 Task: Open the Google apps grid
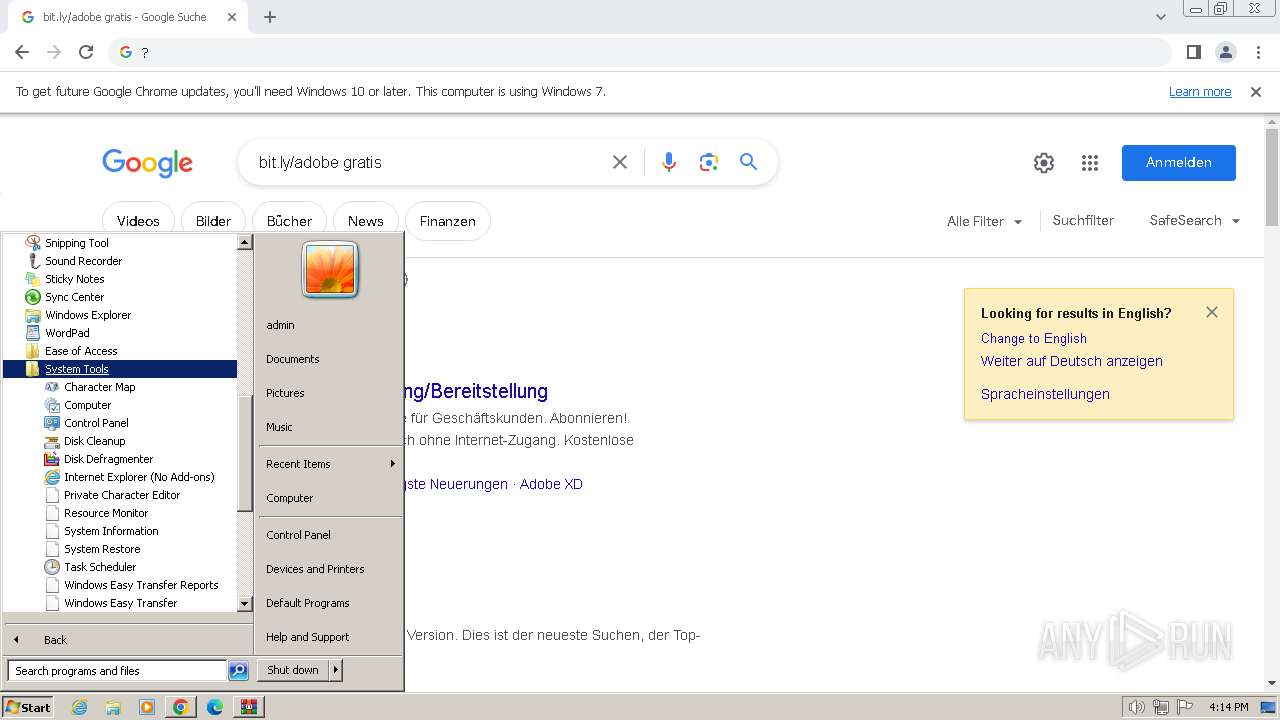1090,163
